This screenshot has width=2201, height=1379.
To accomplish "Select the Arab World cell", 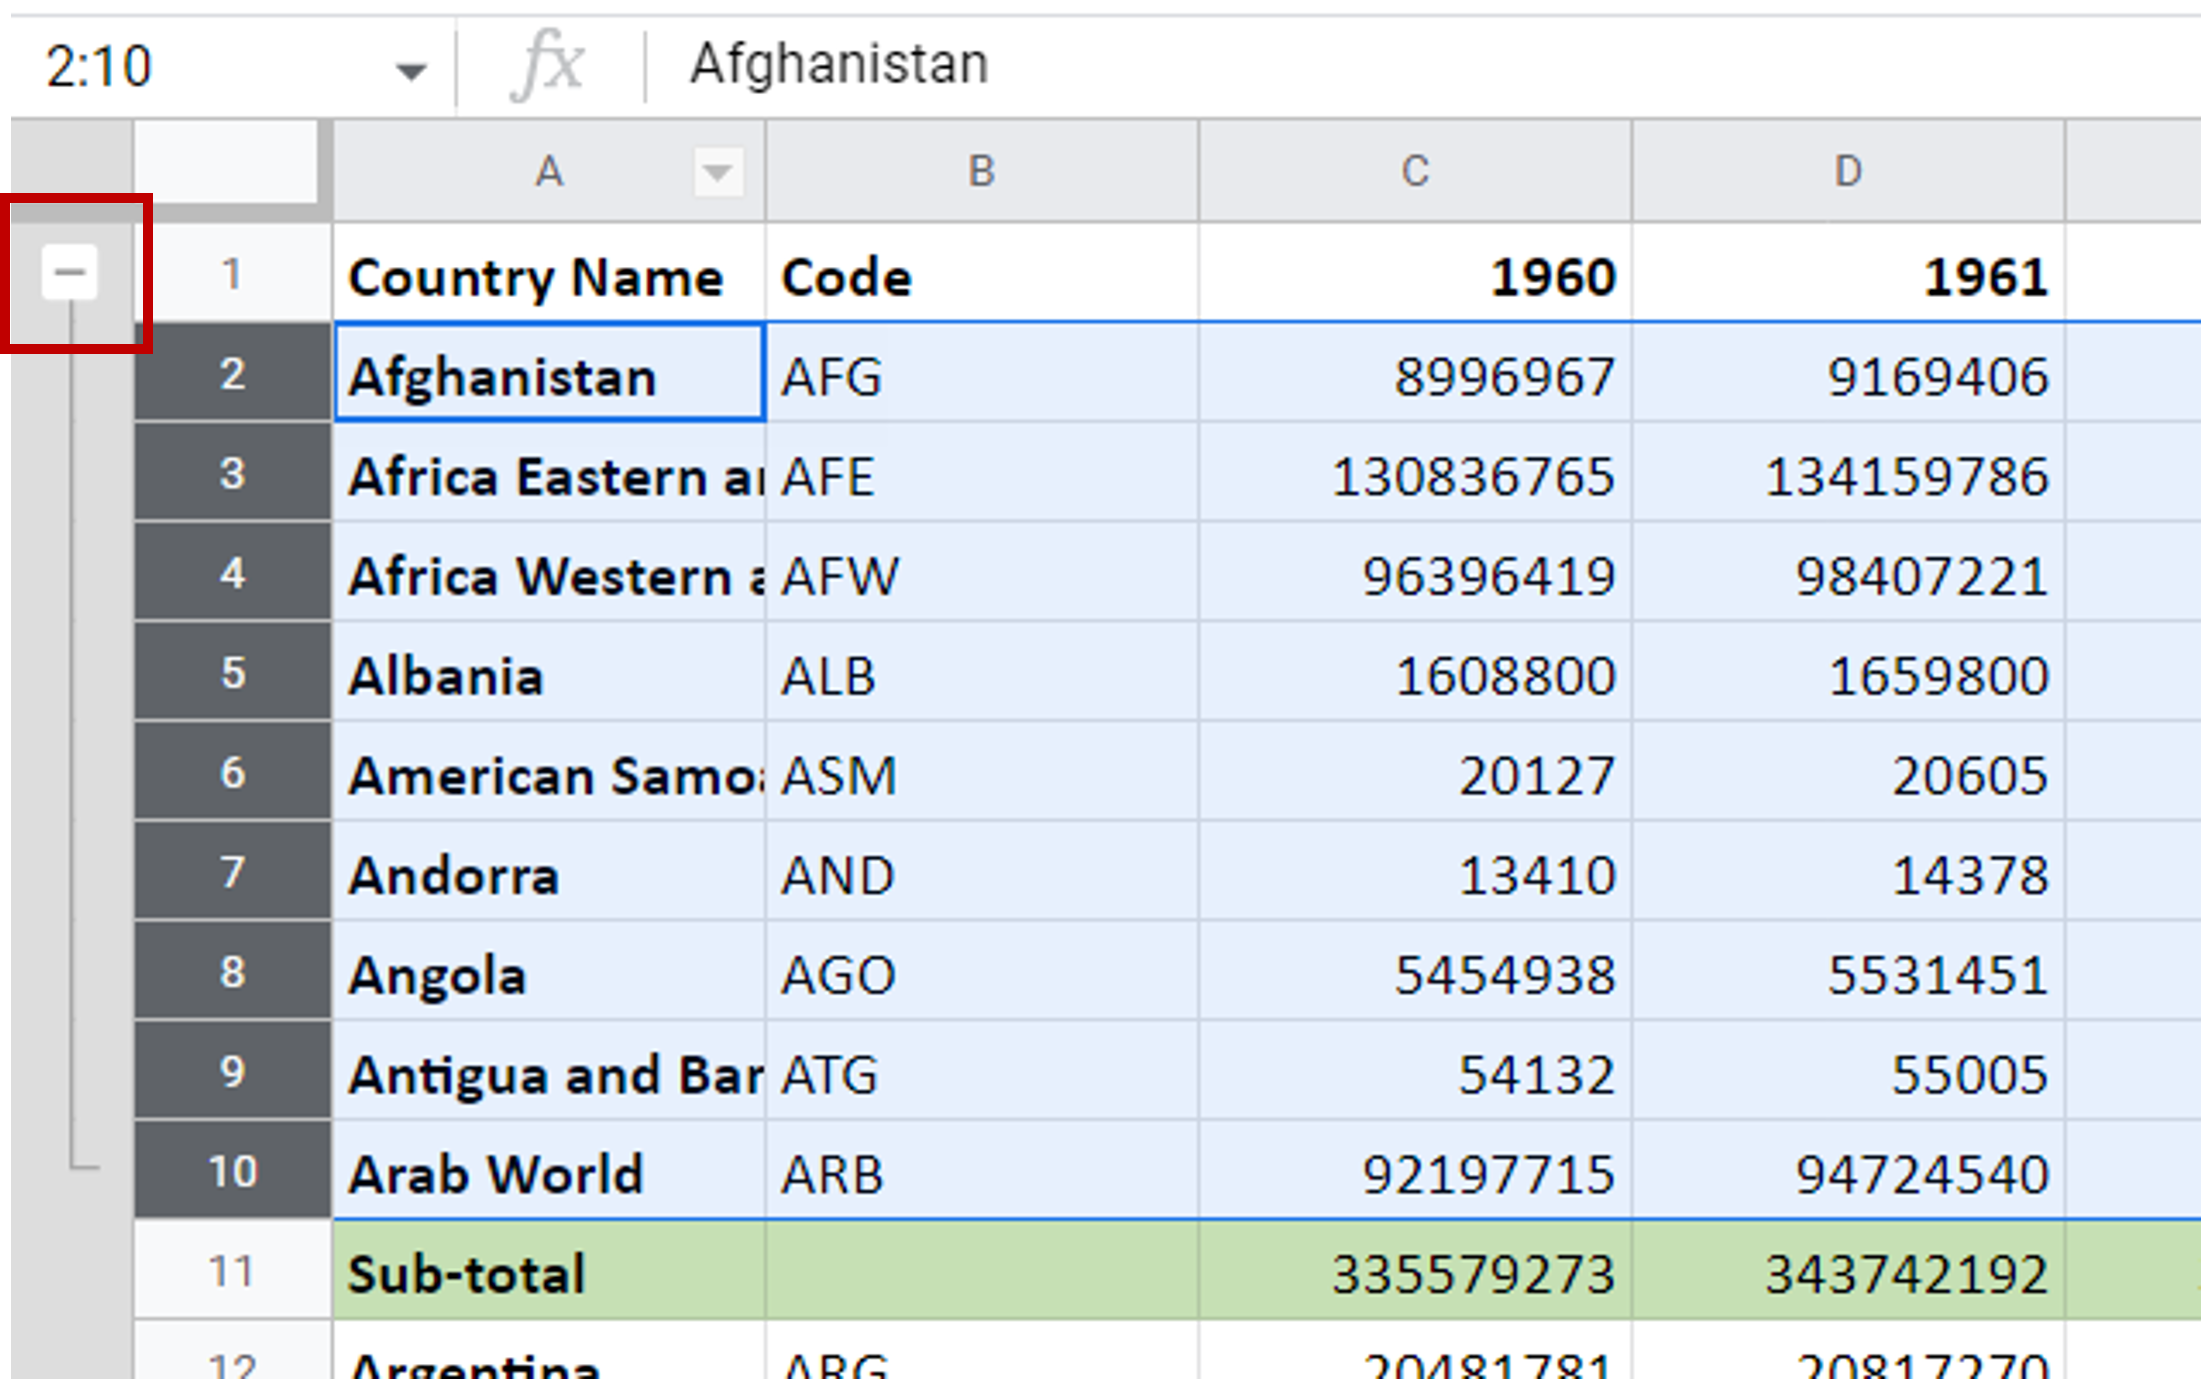I will coord(549,1170).
